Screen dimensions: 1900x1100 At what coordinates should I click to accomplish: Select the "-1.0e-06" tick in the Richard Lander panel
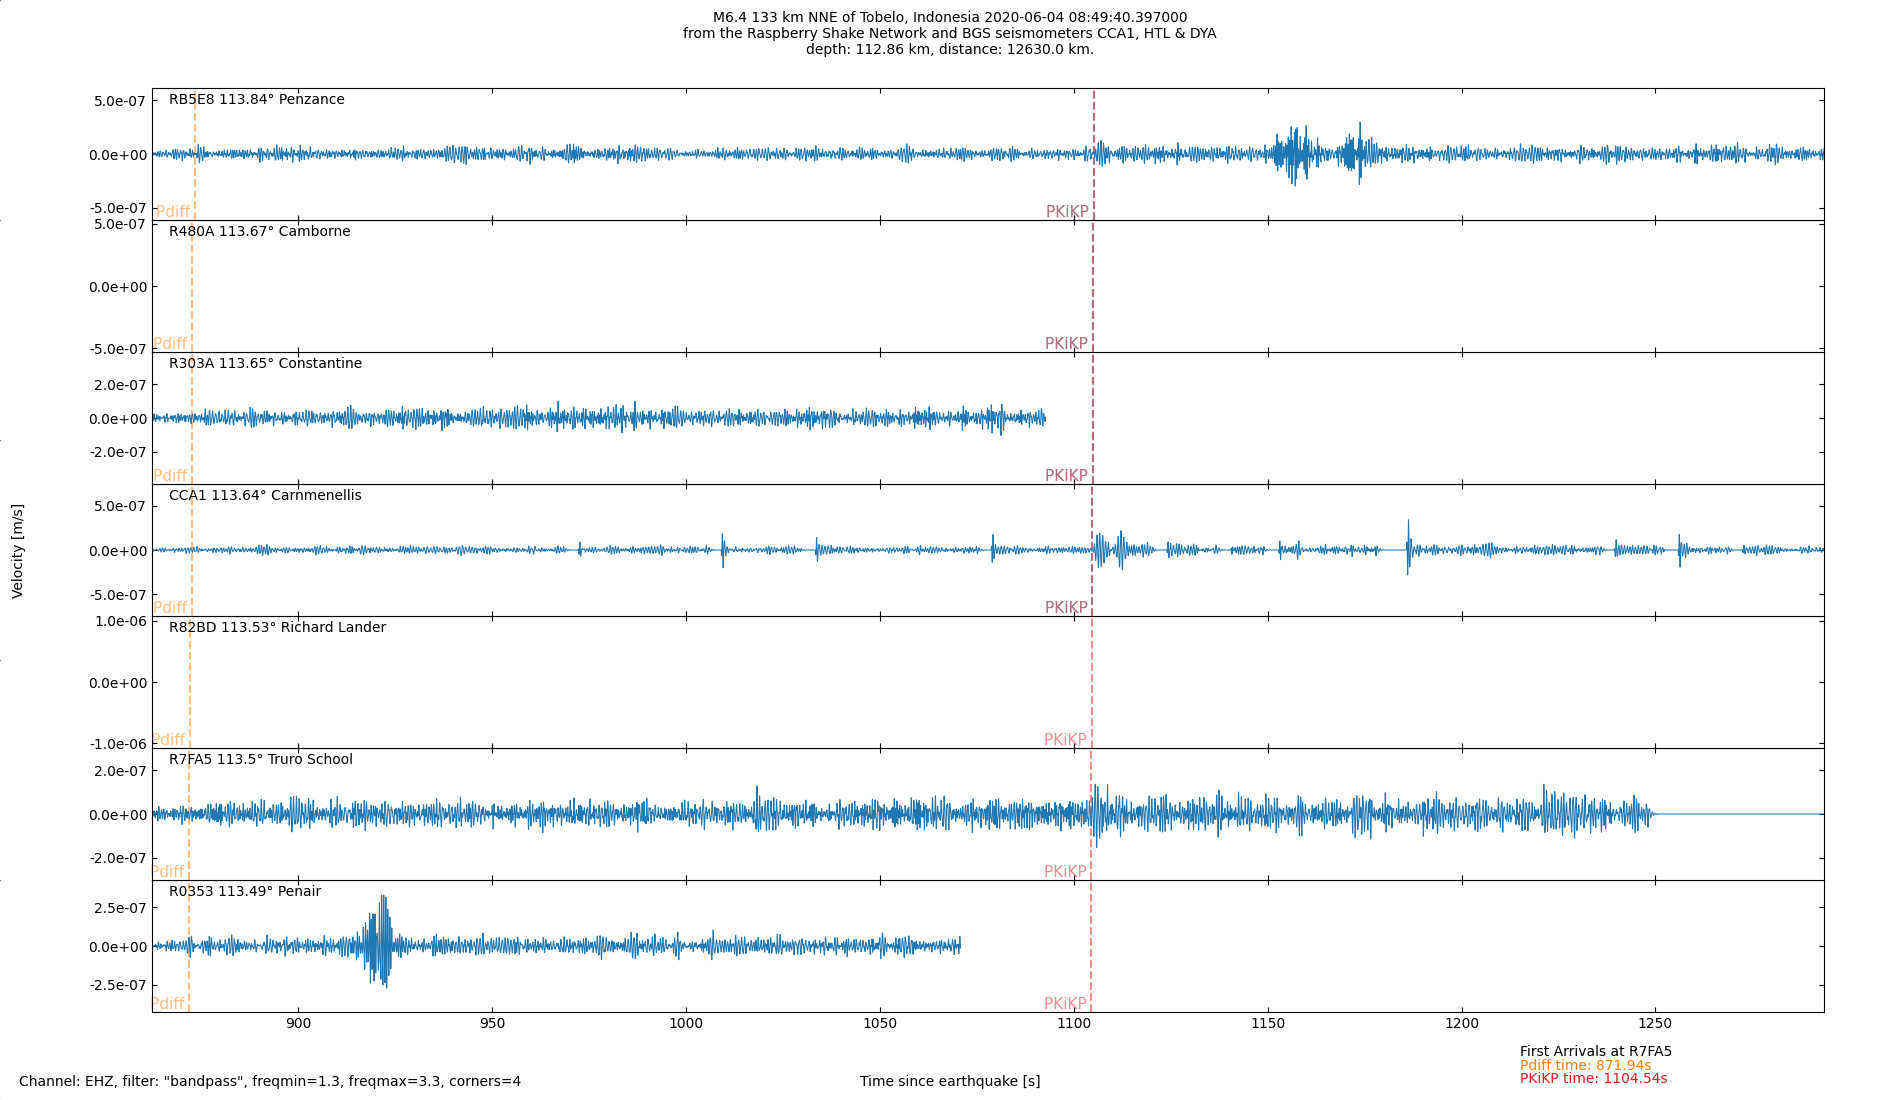(118, 744)
